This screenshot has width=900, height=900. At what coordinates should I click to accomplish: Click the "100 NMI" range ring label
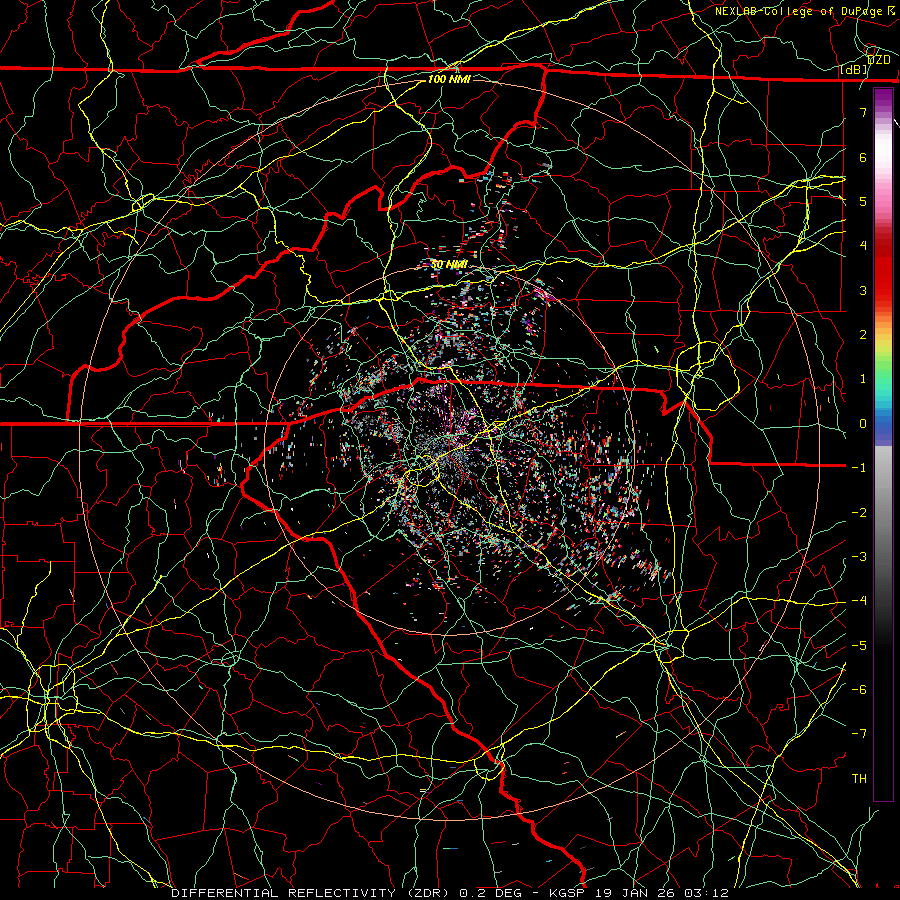coord(449,79)
